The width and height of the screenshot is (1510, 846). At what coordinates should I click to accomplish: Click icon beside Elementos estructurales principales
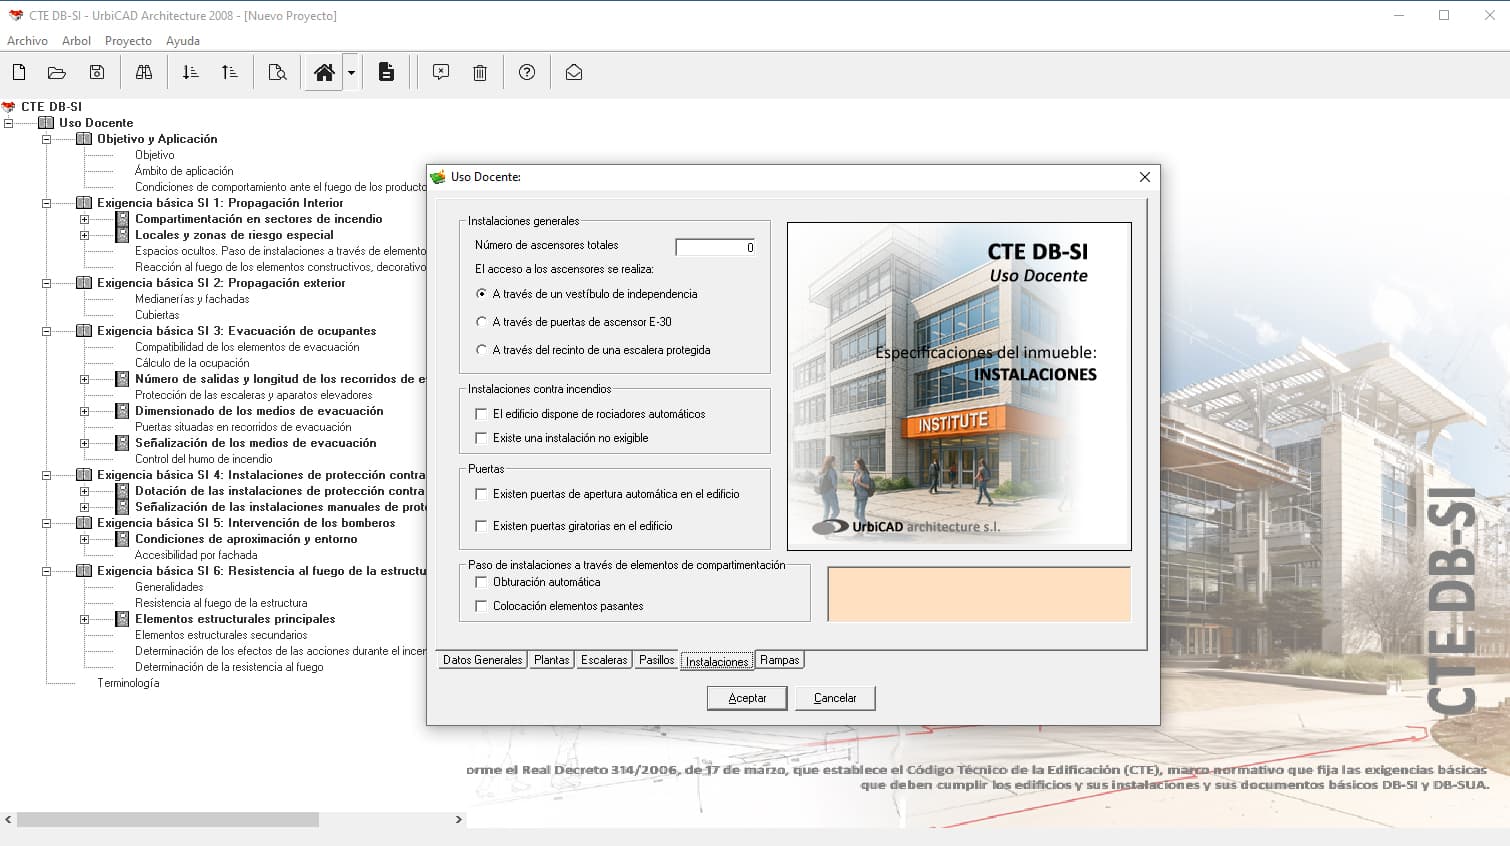[122, 619]
